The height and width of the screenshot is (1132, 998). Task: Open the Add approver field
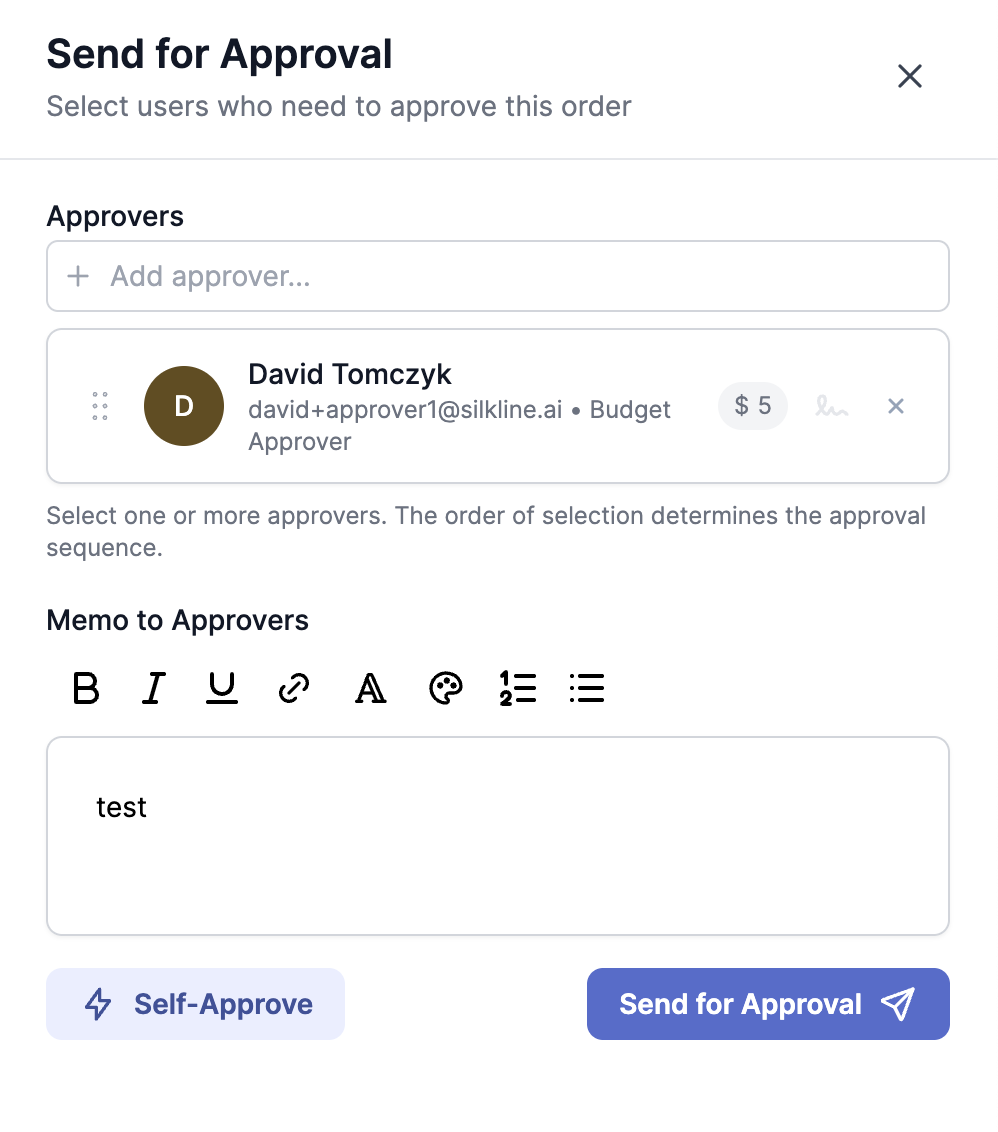tap(498, 276)
